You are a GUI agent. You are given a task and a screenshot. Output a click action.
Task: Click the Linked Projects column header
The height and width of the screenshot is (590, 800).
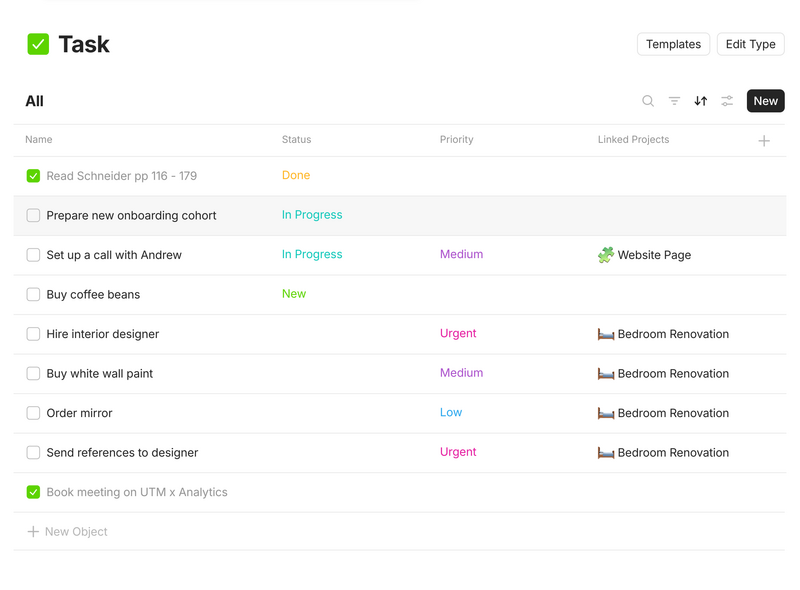point(633,139)
